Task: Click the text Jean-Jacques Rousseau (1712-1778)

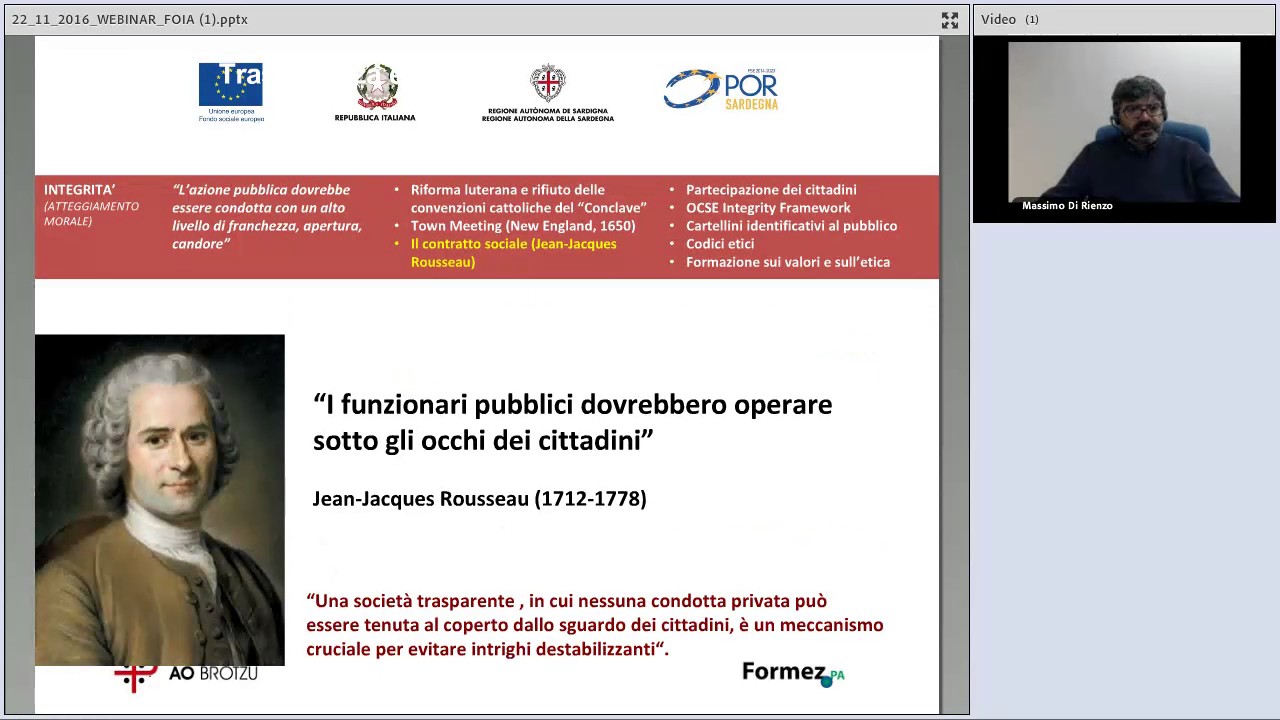Action: click(479, 499)
